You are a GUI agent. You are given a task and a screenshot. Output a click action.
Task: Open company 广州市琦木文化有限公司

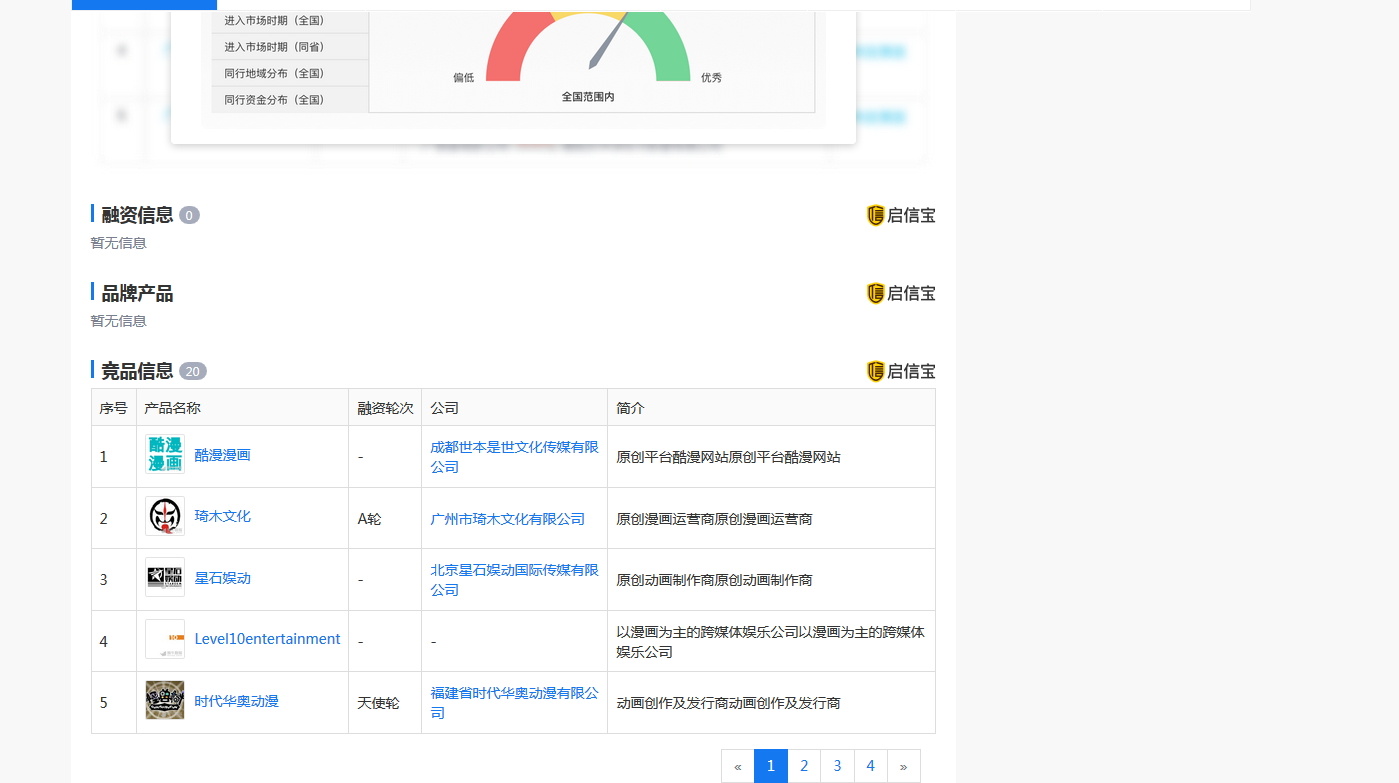507,519
